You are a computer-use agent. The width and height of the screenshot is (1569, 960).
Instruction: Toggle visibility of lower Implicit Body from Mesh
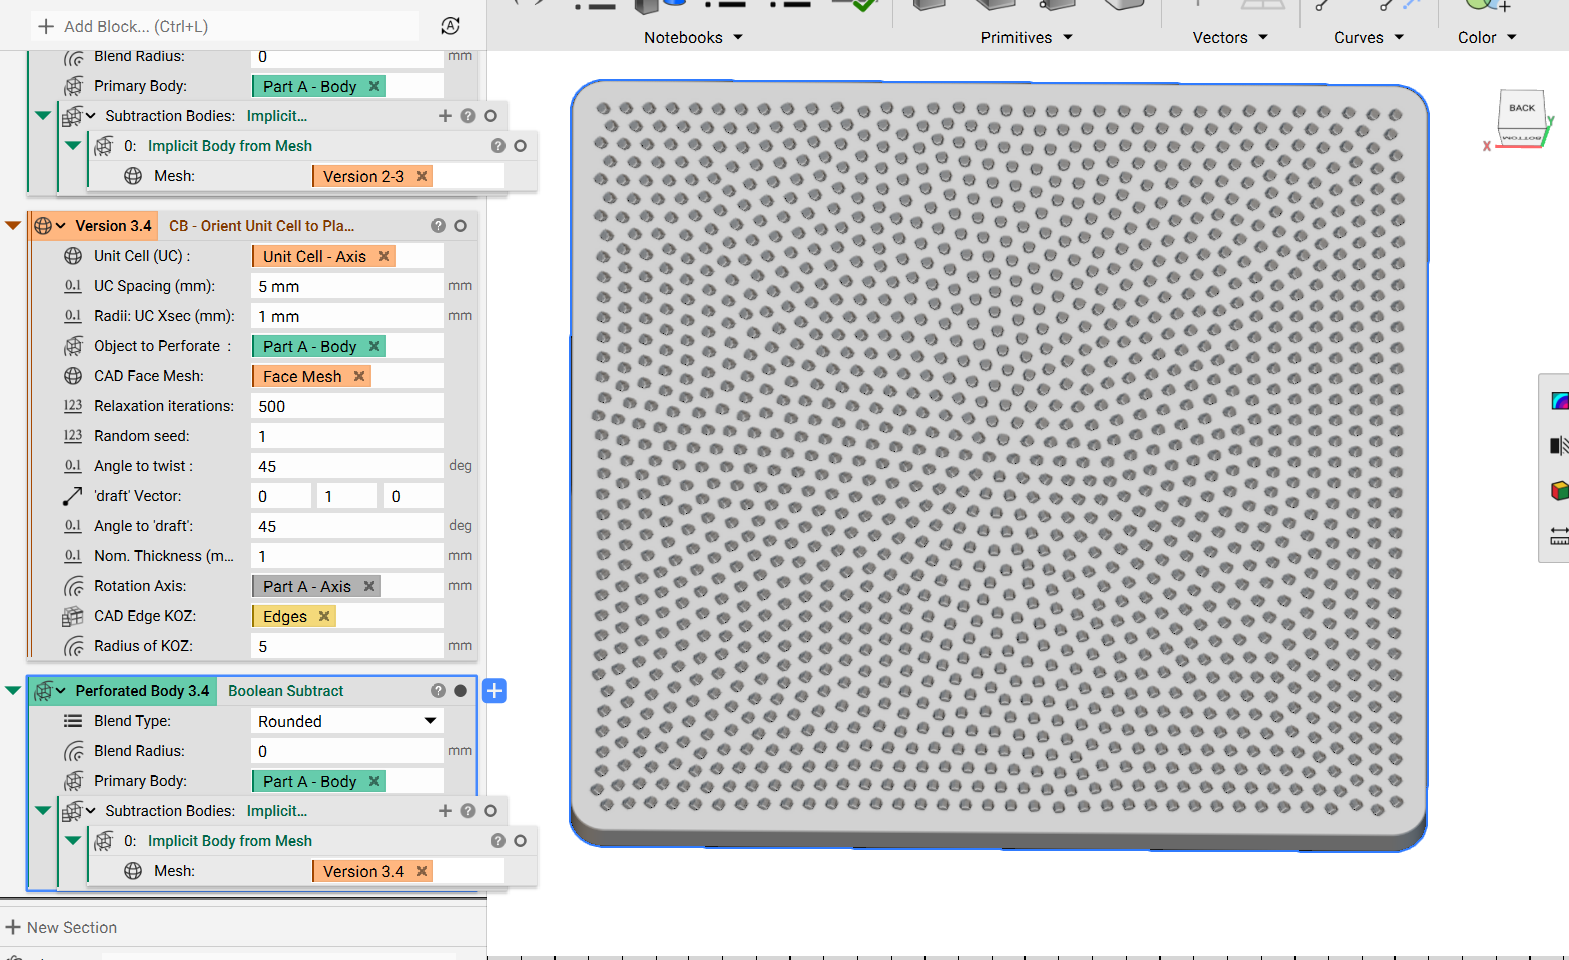click(520, 841)
